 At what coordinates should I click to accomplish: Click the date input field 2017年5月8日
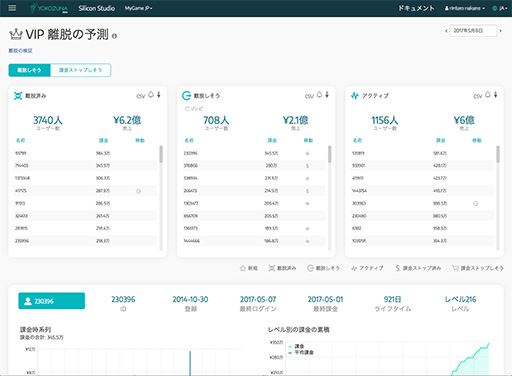[x=473, y=31]
